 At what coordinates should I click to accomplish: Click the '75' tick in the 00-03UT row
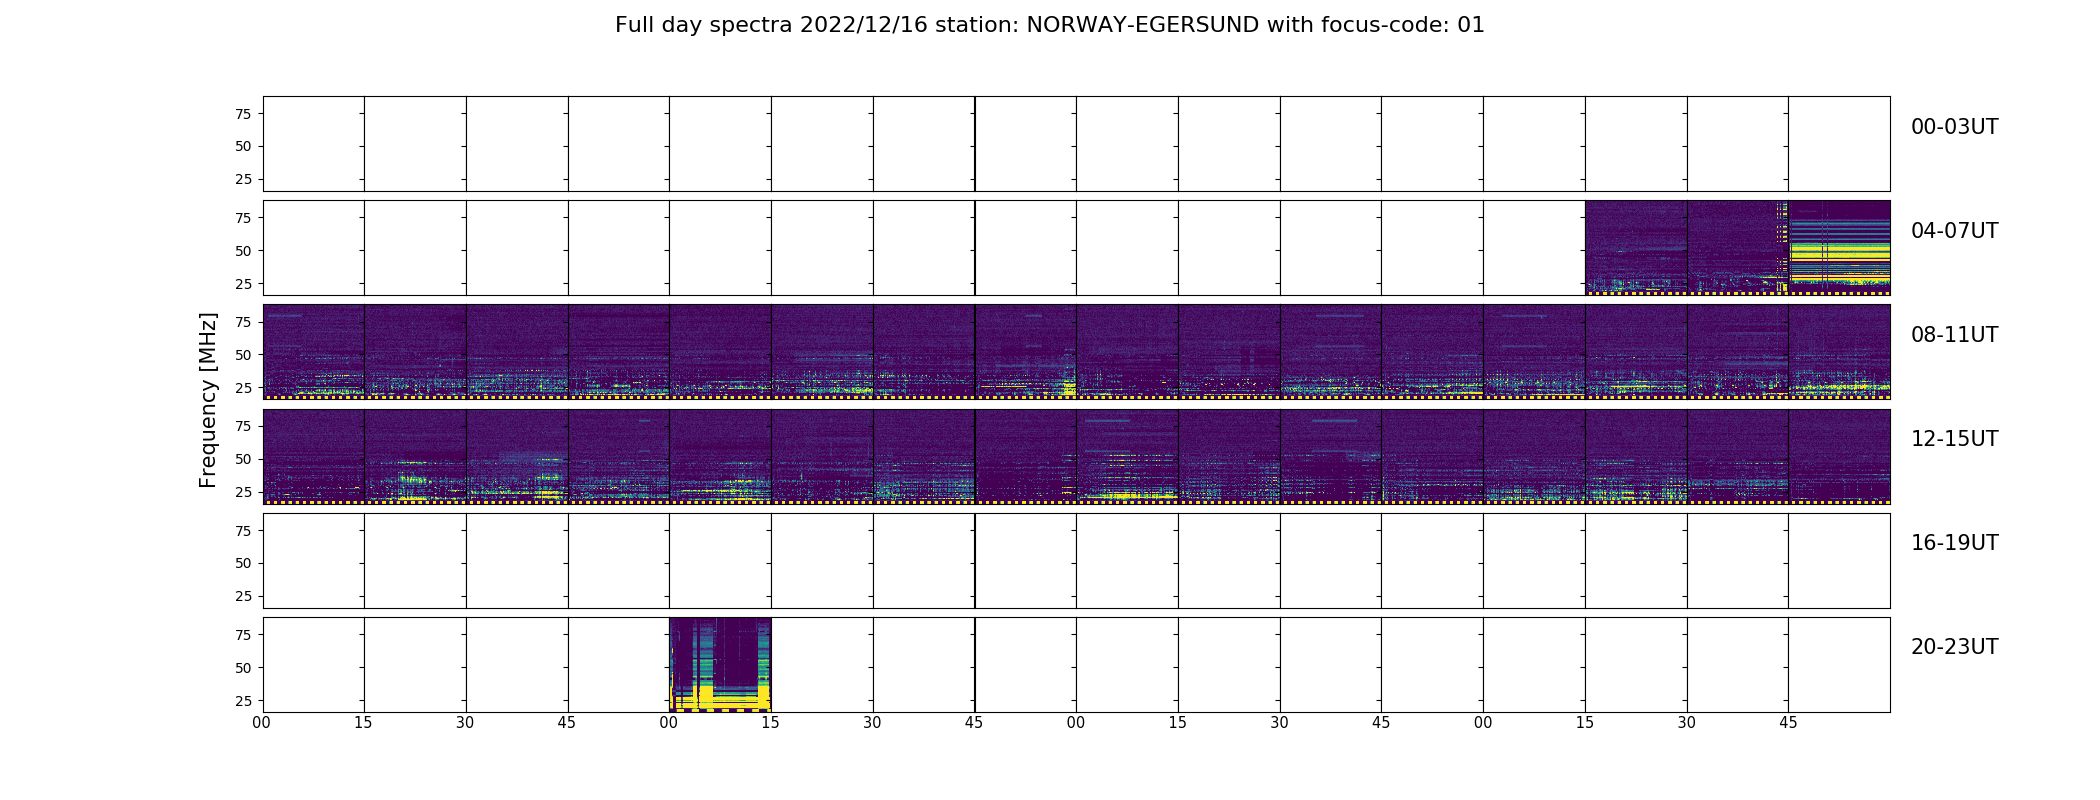(x=243, y=114)
